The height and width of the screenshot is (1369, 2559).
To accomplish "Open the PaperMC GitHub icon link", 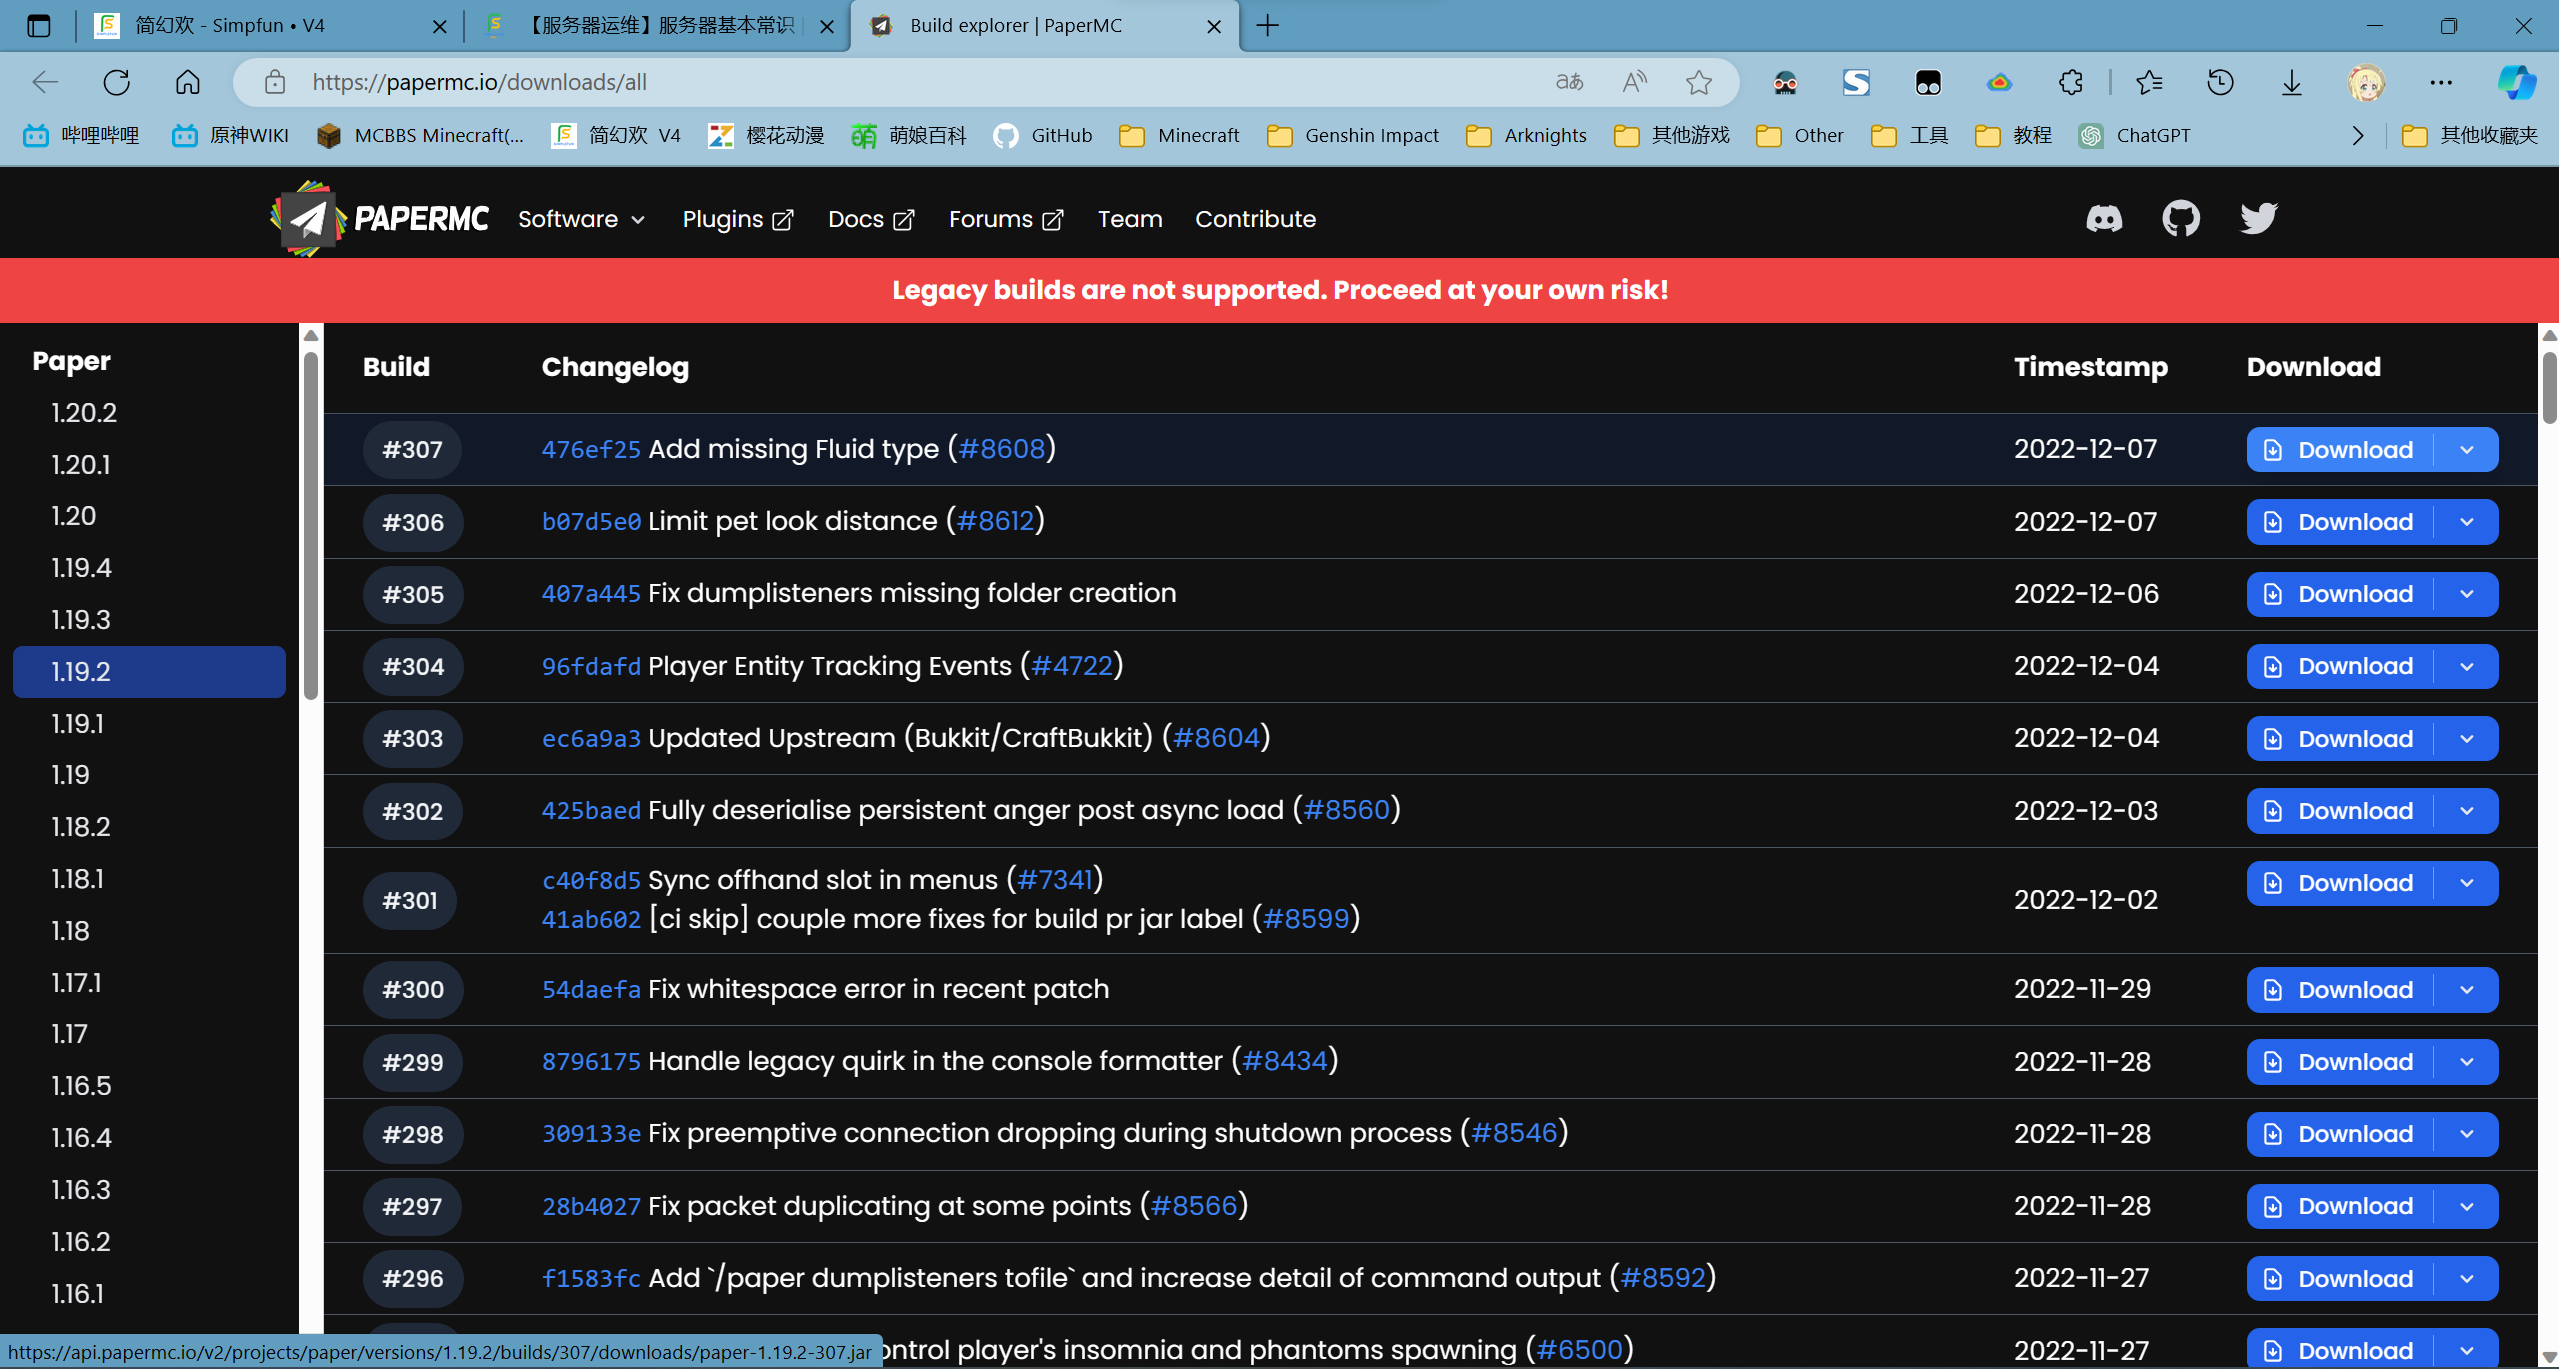I will (2181, 219).
